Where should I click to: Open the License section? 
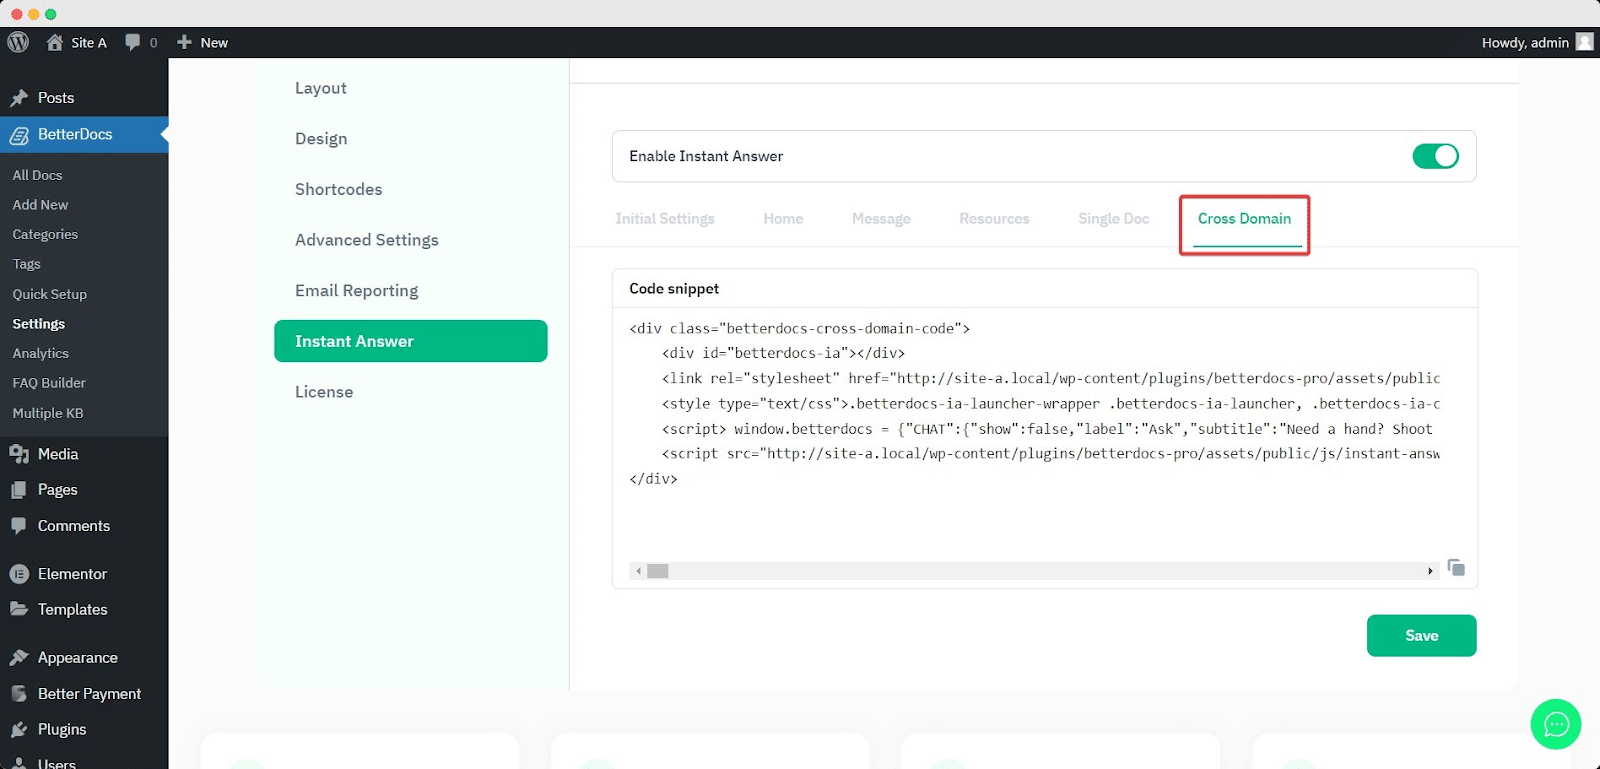[324, 392]
